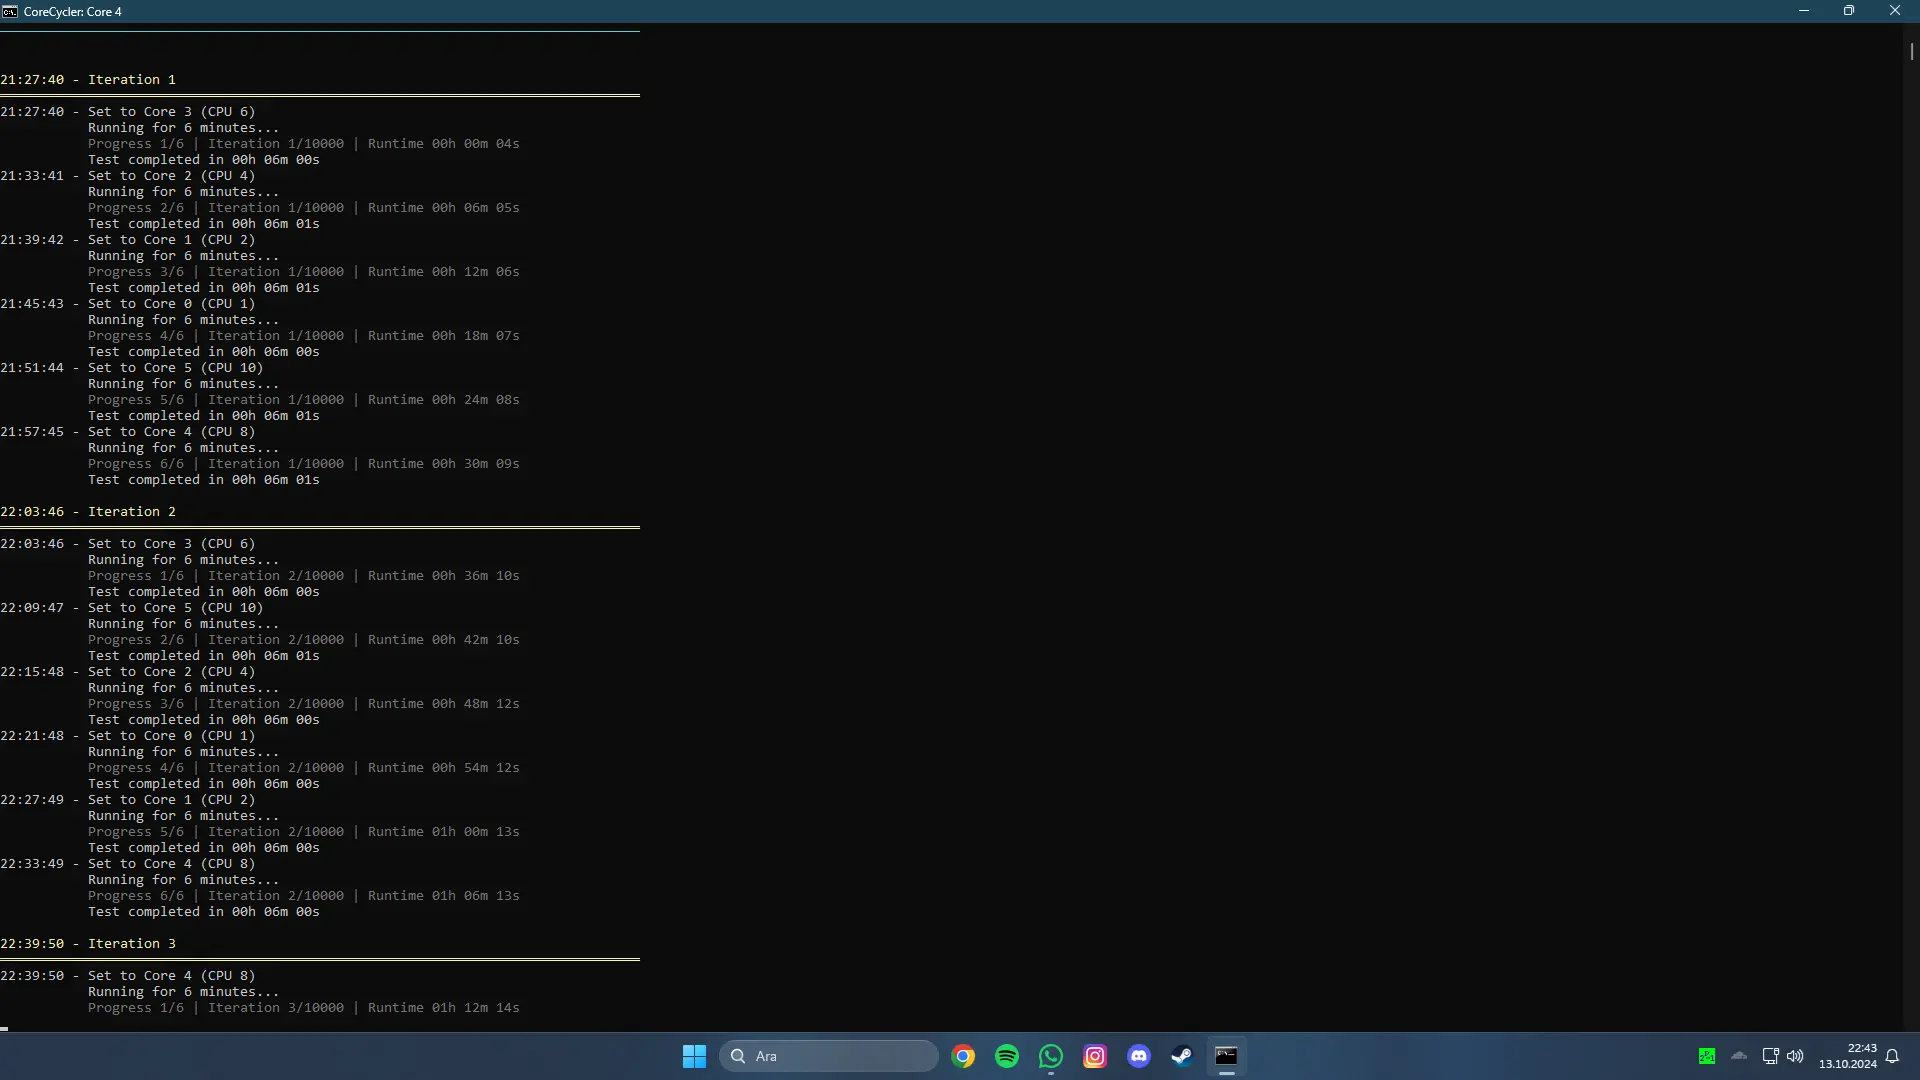Click line '22:15:48 - Set to Core 2 (CPU 4)'
Screen dimensions: 1920x1080
click(128, 672)
